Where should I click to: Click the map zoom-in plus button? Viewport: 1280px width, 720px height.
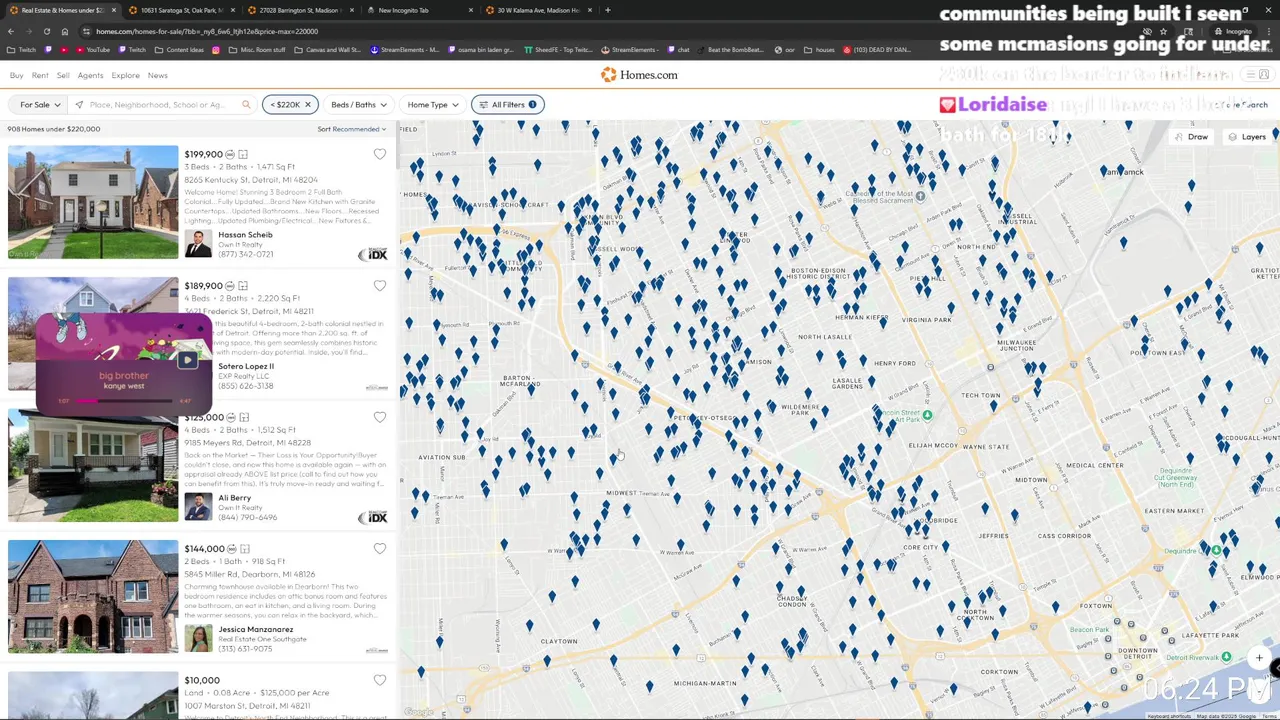tap(1260, 657)
